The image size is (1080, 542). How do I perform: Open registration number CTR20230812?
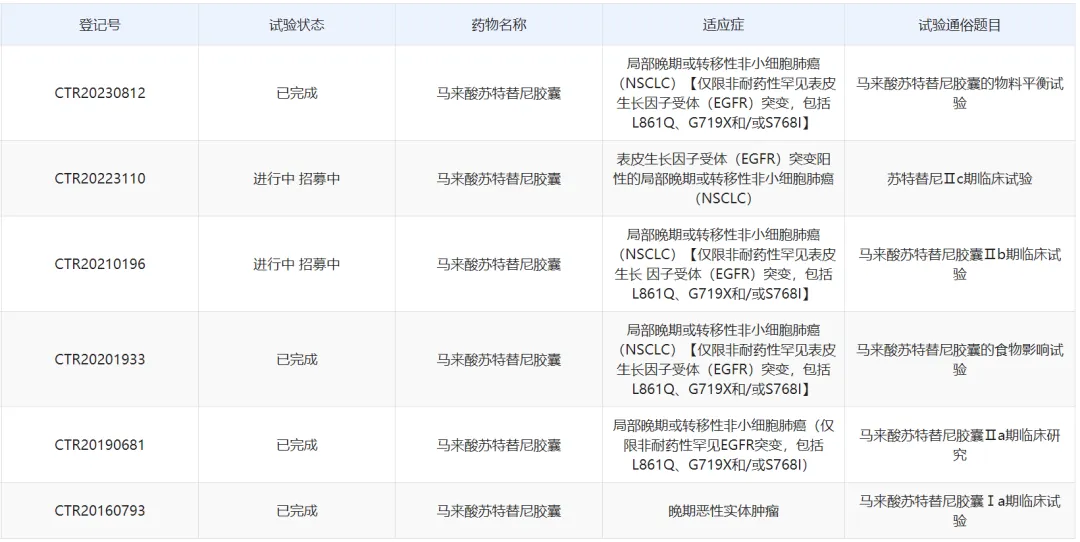tap(99, 93)
